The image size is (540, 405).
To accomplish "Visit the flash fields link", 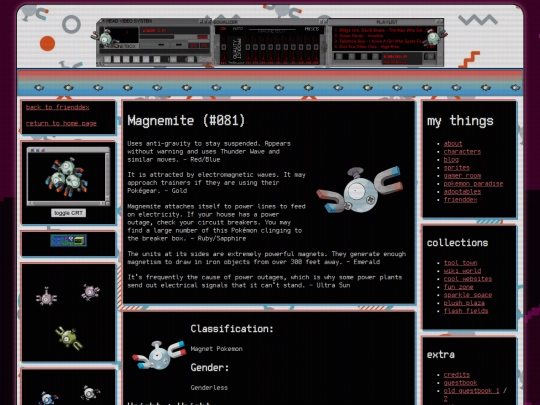I will pos(466,311).
